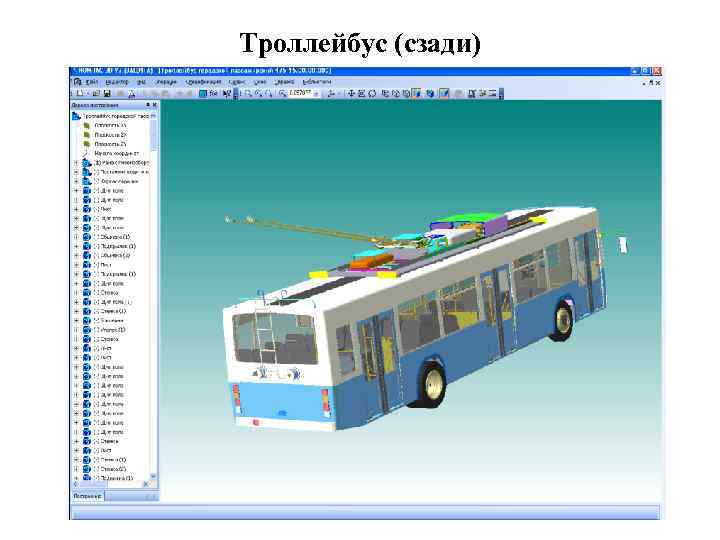Save the document with the floppy icon
720x540 pixels.
(107, 94)
